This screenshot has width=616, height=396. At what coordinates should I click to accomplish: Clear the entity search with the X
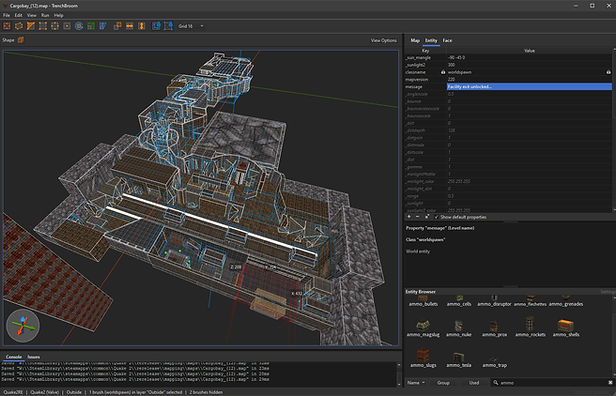coord(610,382)
